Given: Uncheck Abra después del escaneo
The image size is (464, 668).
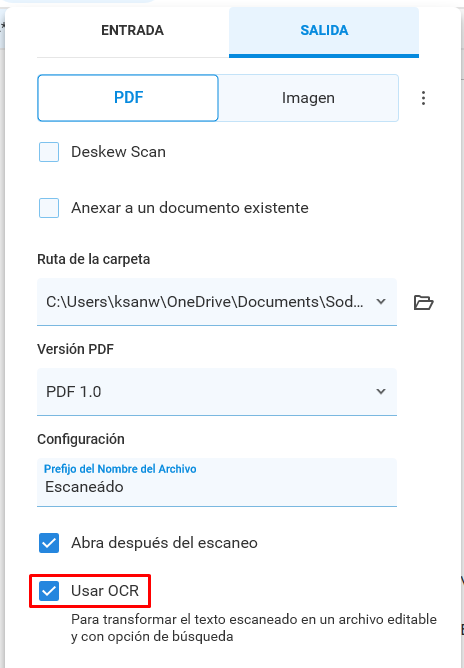Looking at the screenshot, I should (x=49, y=543).
